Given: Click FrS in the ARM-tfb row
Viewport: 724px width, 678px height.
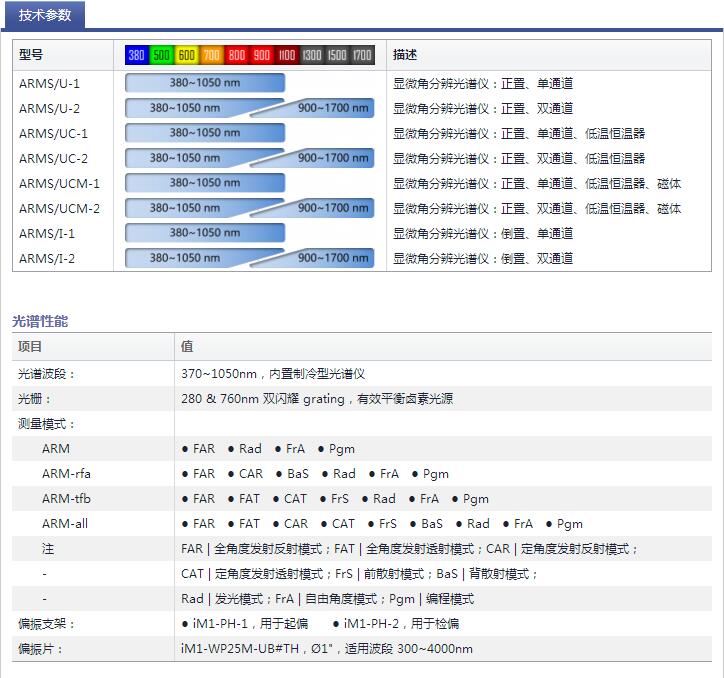Looking at the screenshot, I should (340, 499).
